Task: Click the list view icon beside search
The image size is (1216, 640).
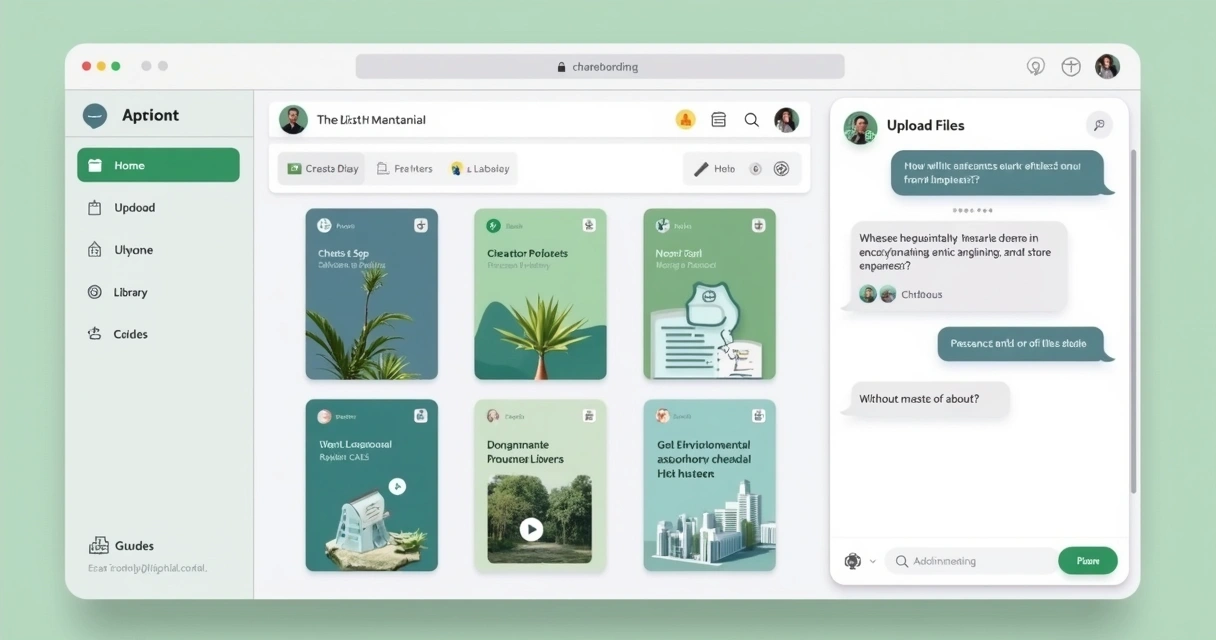Action: coord(718,120)
